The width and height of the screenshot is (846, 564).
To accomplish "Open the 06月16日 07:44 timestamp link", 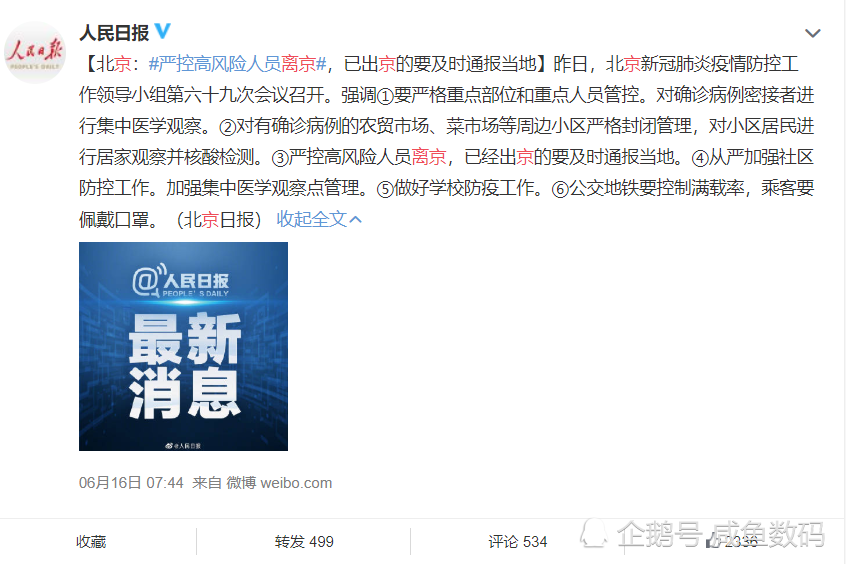I will [x=131, y=483].
